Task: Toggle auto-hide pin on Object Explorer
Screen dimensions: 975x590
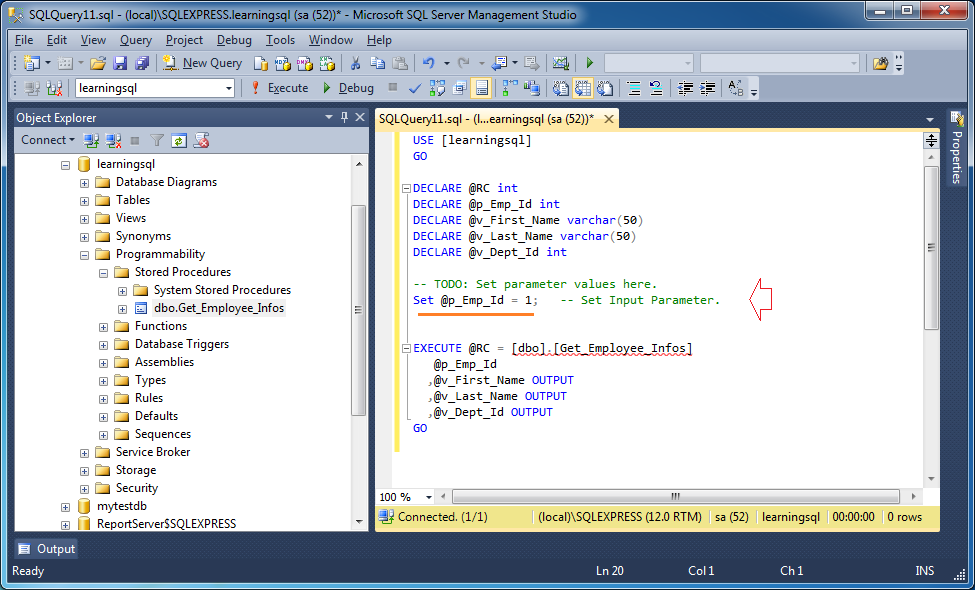Action: click(x=344, y=117)
